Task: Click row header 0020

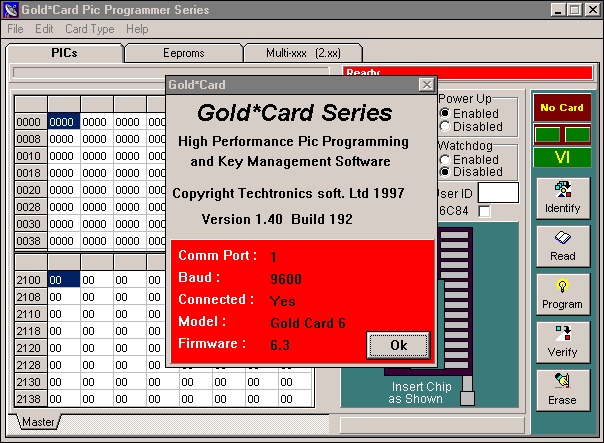Action: point(31,190)
